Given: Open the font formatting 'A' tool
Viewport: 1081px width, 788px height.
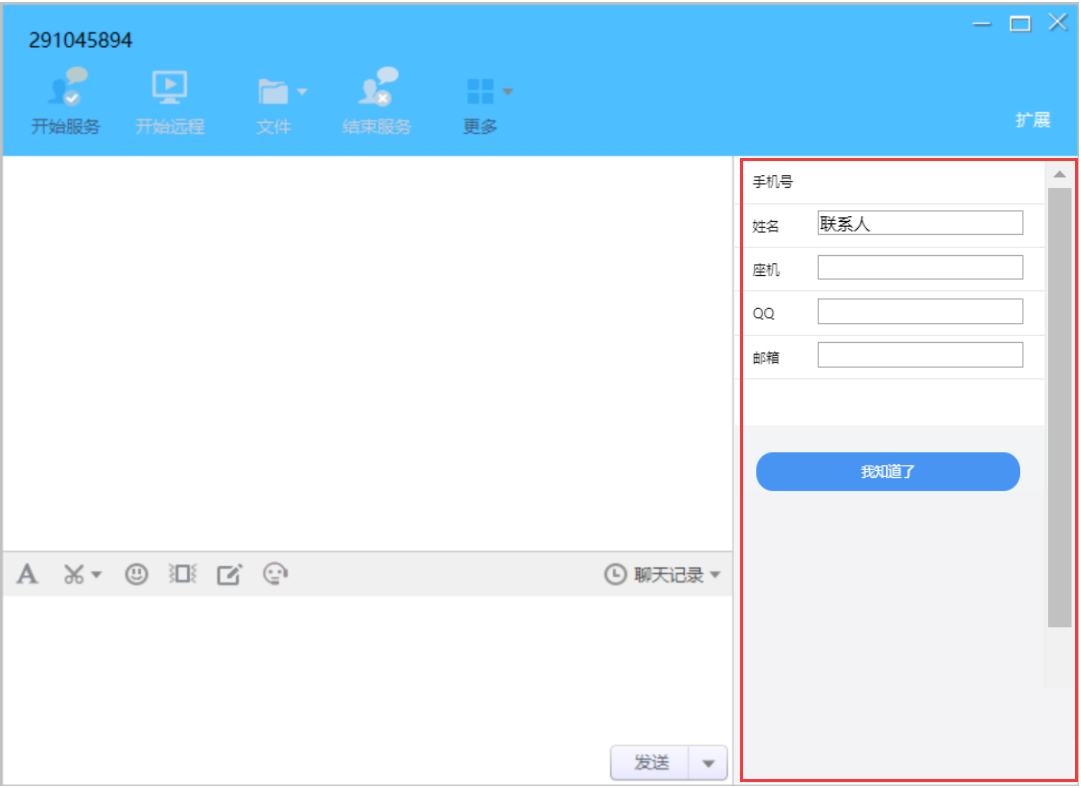Looking at the screenshot, I should [x=27, y=575].
